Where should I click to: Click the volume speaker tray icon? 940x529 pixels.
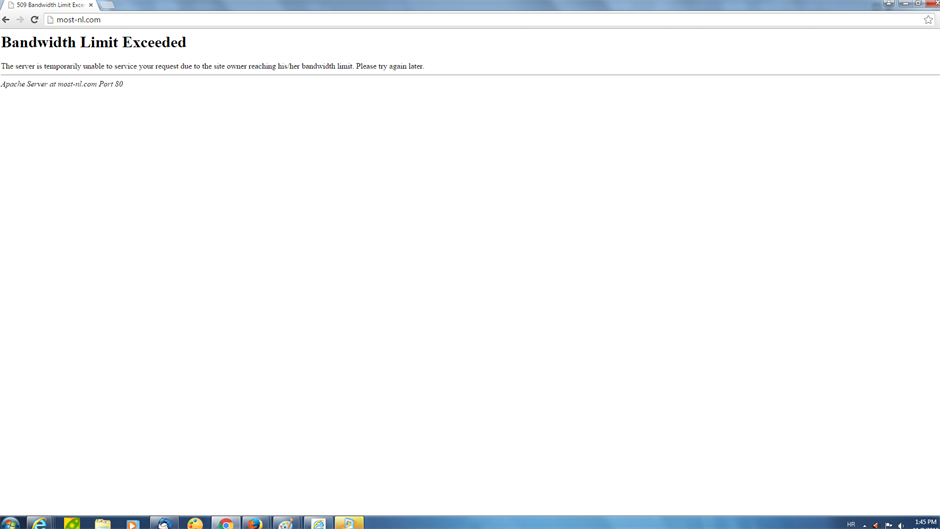pos(900,525)
